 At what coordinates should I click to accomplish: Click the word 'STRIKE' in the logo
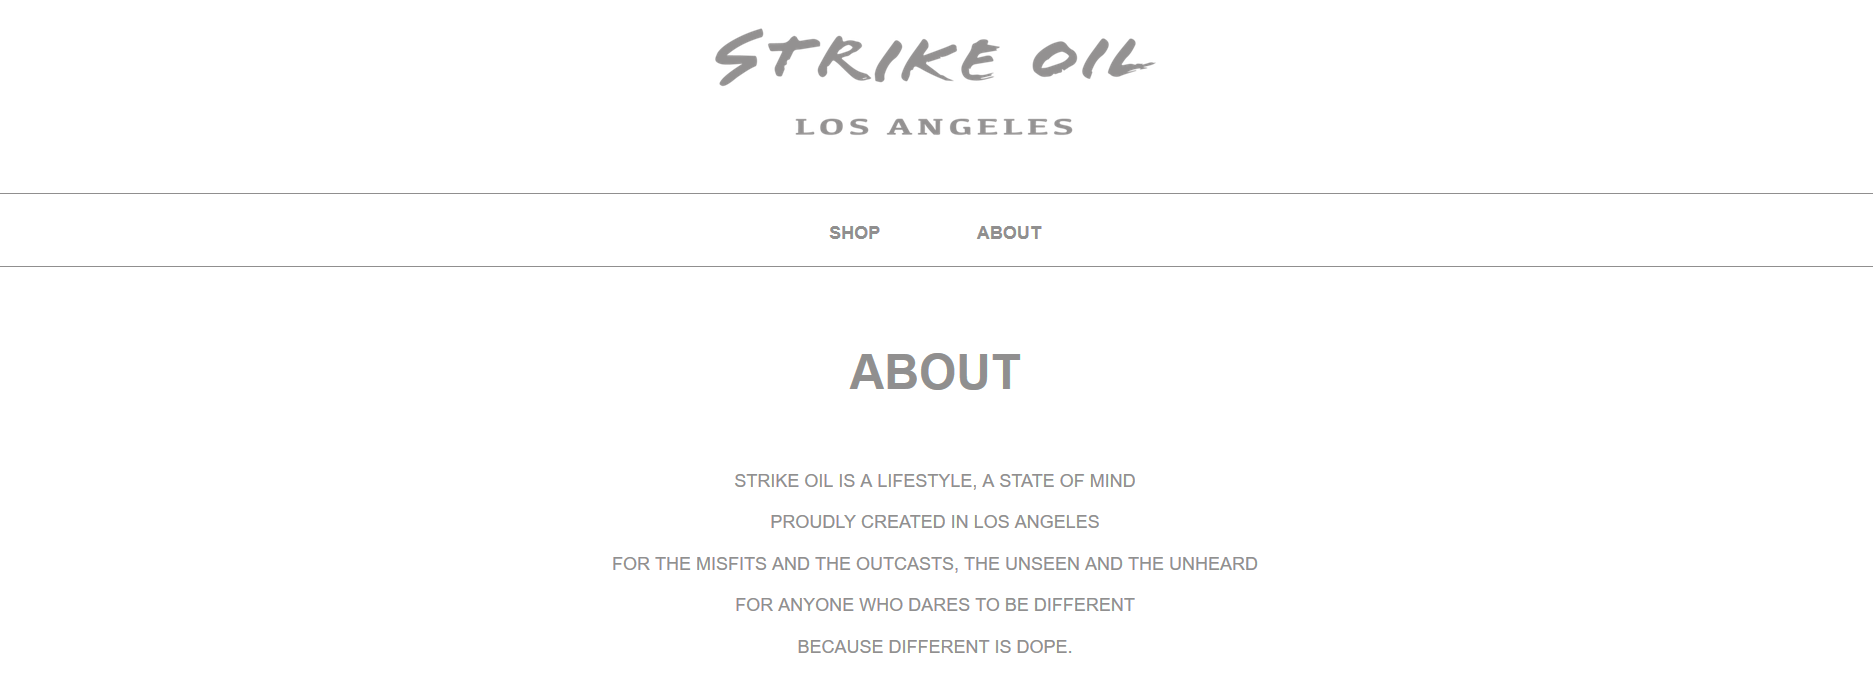click(857, 58)
